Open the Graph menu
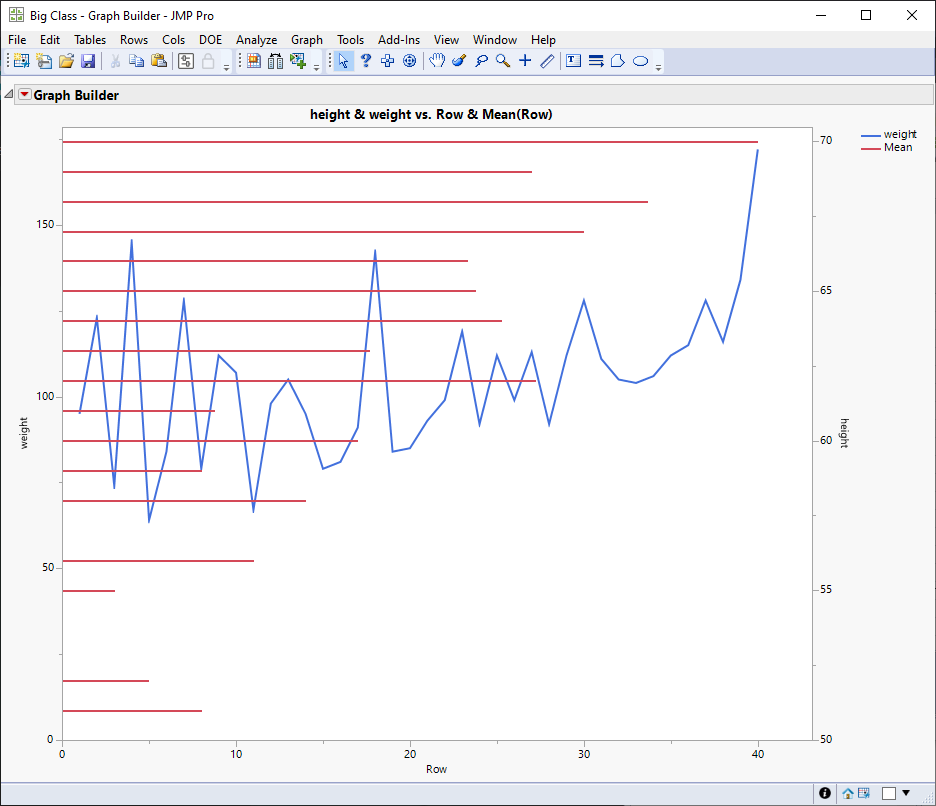936x806 pixels. (x=307, y=40)
